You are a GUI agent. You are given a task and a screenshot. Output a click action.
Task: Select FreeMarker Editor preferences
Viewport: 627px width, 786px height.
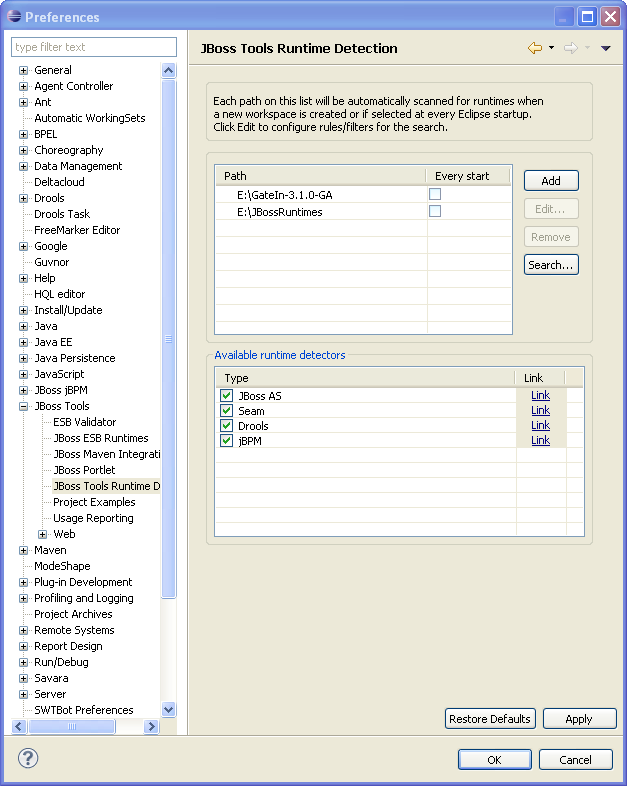[x=77, y=230]
